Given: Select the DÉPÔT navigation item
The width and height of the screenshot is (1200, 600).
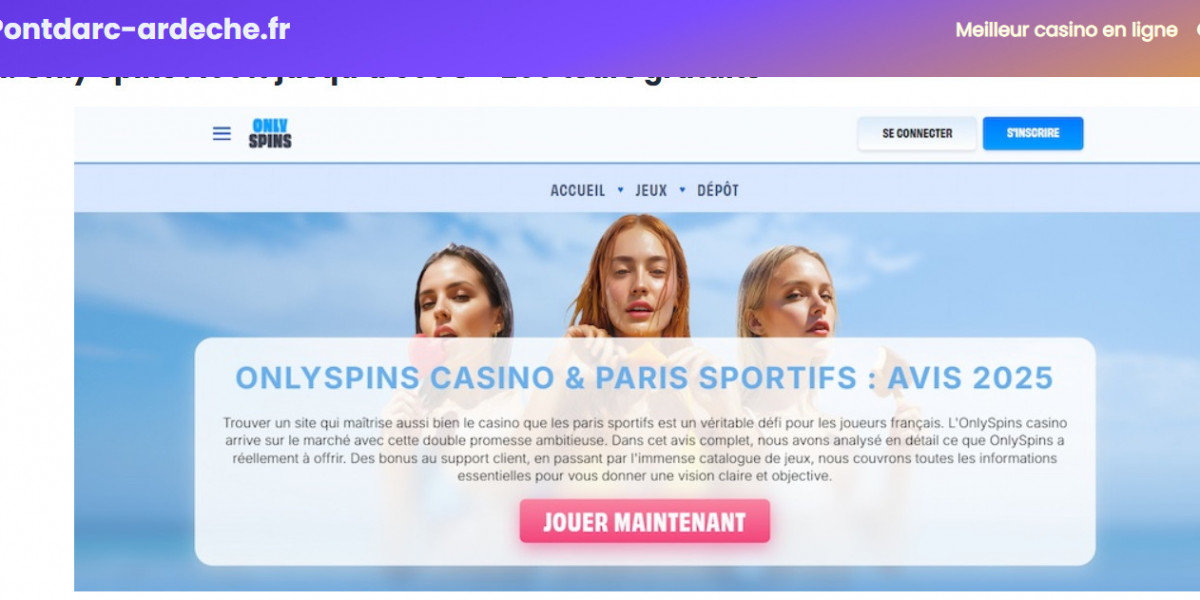Looking at the screenshot, I should pyautogui.click(x=718, y=190).
